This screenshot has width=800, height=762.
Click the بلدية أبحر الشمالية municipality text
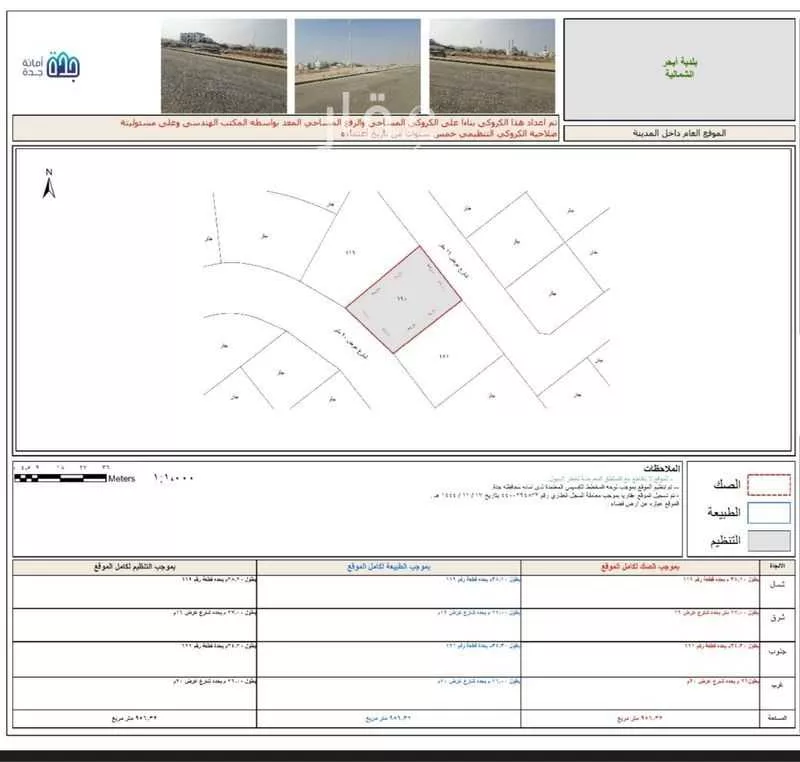click(x=680, y=68)
